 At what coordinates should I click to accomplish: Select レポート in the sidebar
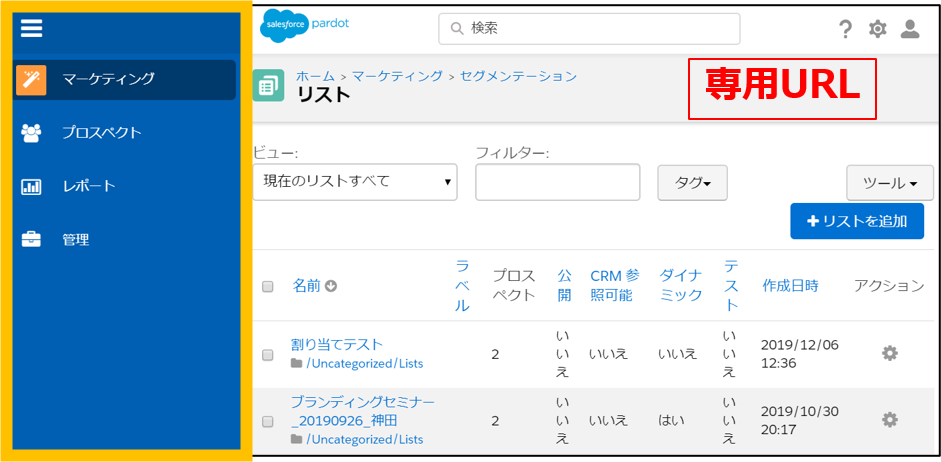point(88,186)
